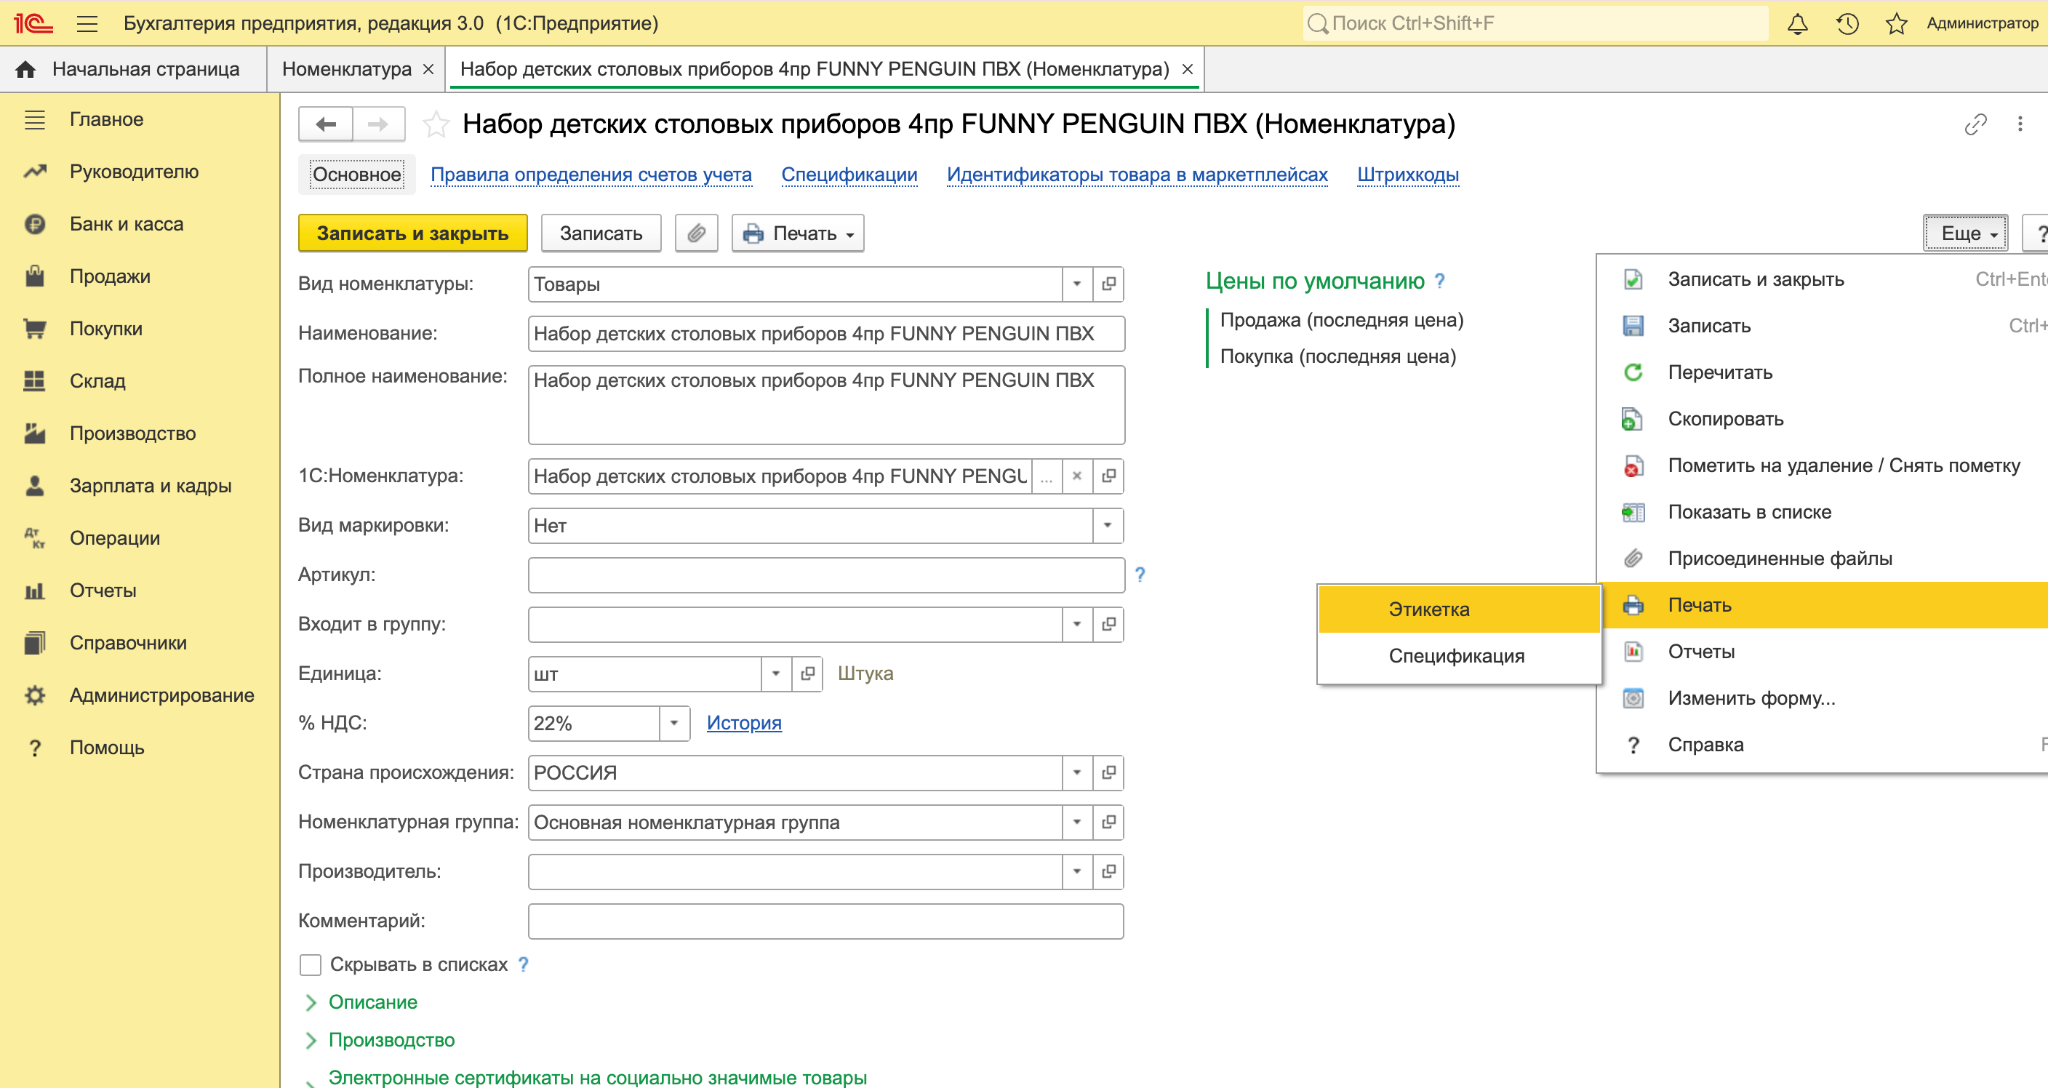This screenshot has height=1088, width=2048.
Task: Show help for Цены по умолчанию
Action: click(1440, 281)
